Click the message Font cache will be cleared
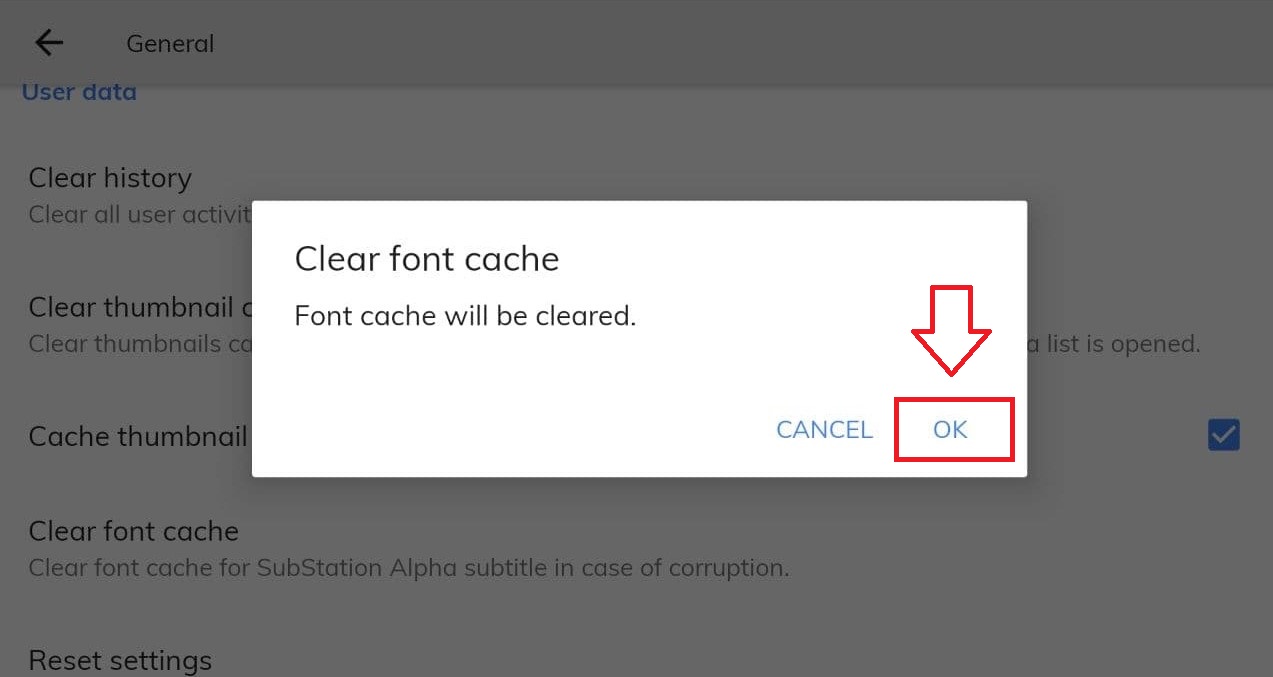 coord(465,316)
